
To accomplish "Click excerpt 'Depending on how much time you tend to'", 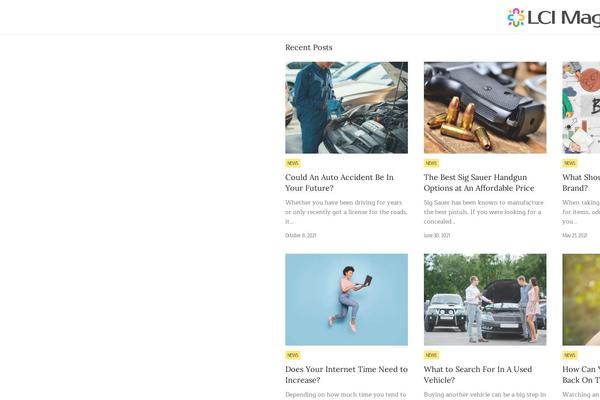I will [x=346, y=395].
